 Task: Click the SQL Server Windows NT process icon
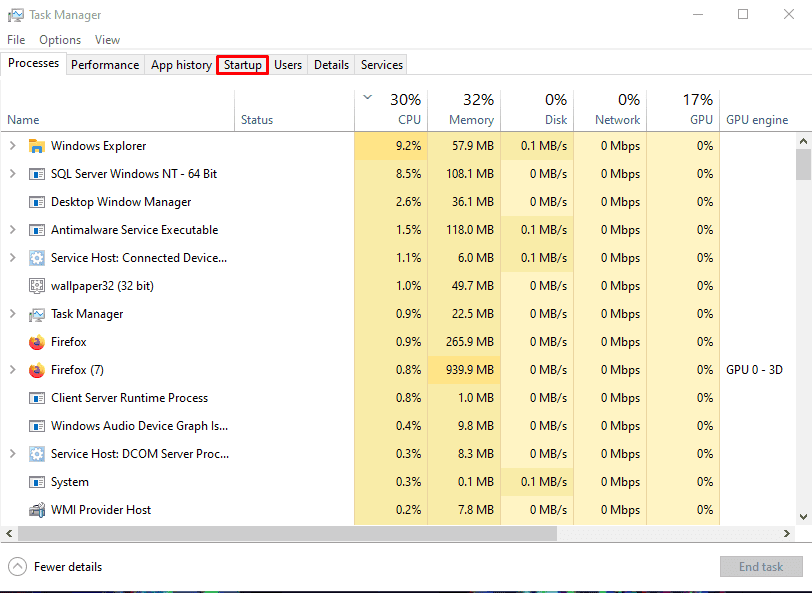pyautogui.click(x=36, y=174)
